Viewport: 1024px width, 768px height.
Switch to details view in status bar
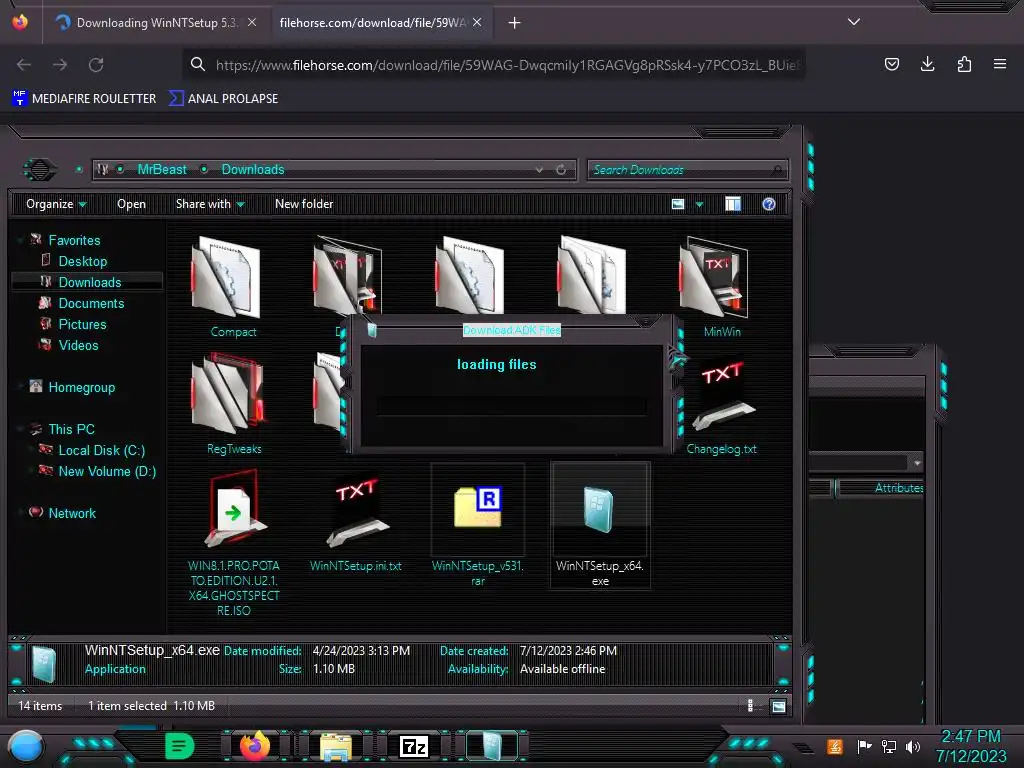[750, 706]
